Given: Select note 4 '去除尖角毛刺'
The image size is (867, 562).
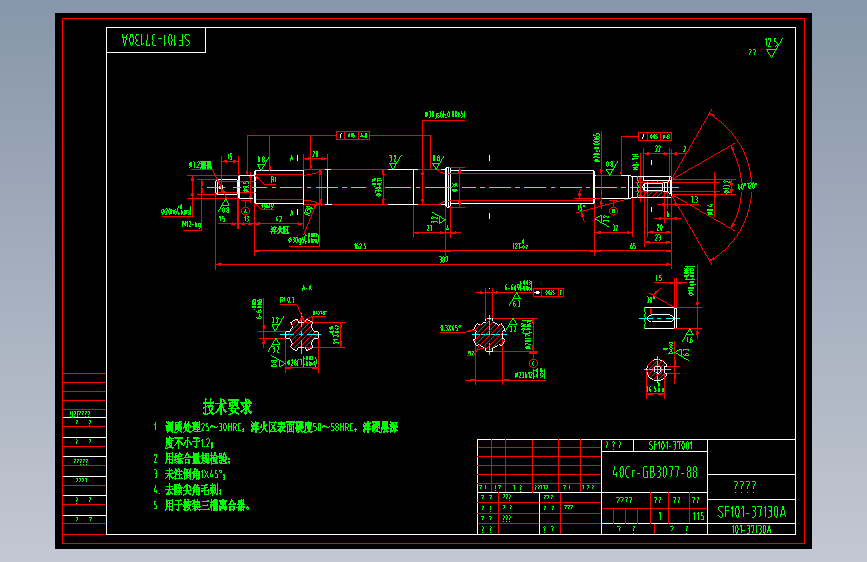Looking at the screenshot, I should (x=187, y=490).
